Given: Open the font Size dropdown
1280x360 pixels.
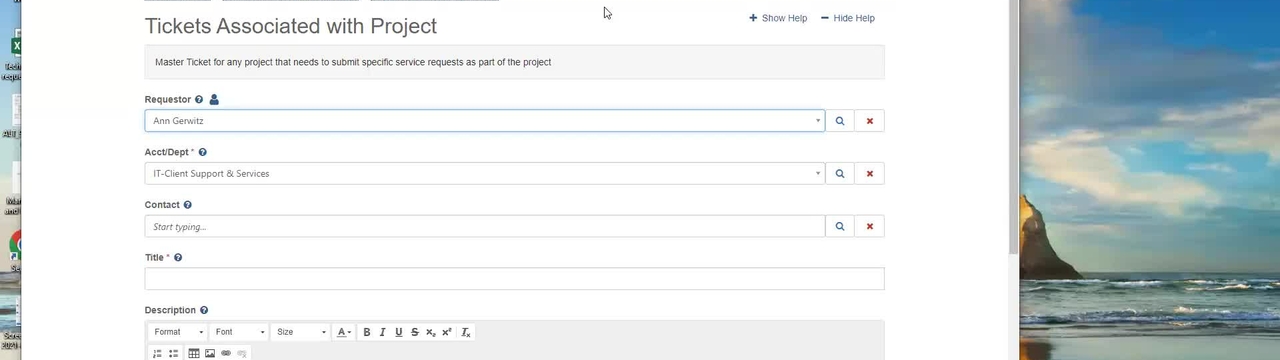Looking at the screenshot, I should [301, 332].
